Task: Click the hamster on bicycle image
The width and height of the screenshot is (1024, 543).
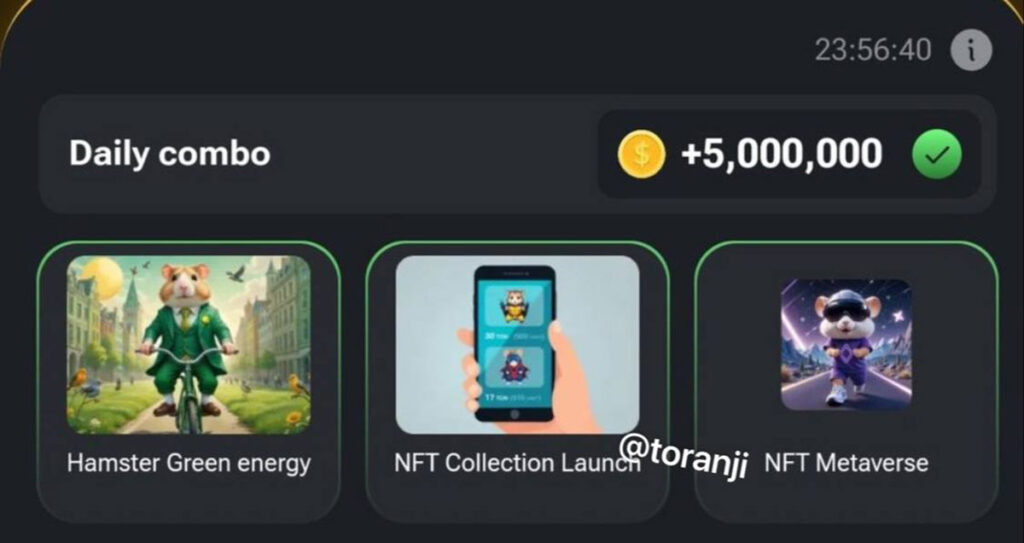Action: [189, 344]
